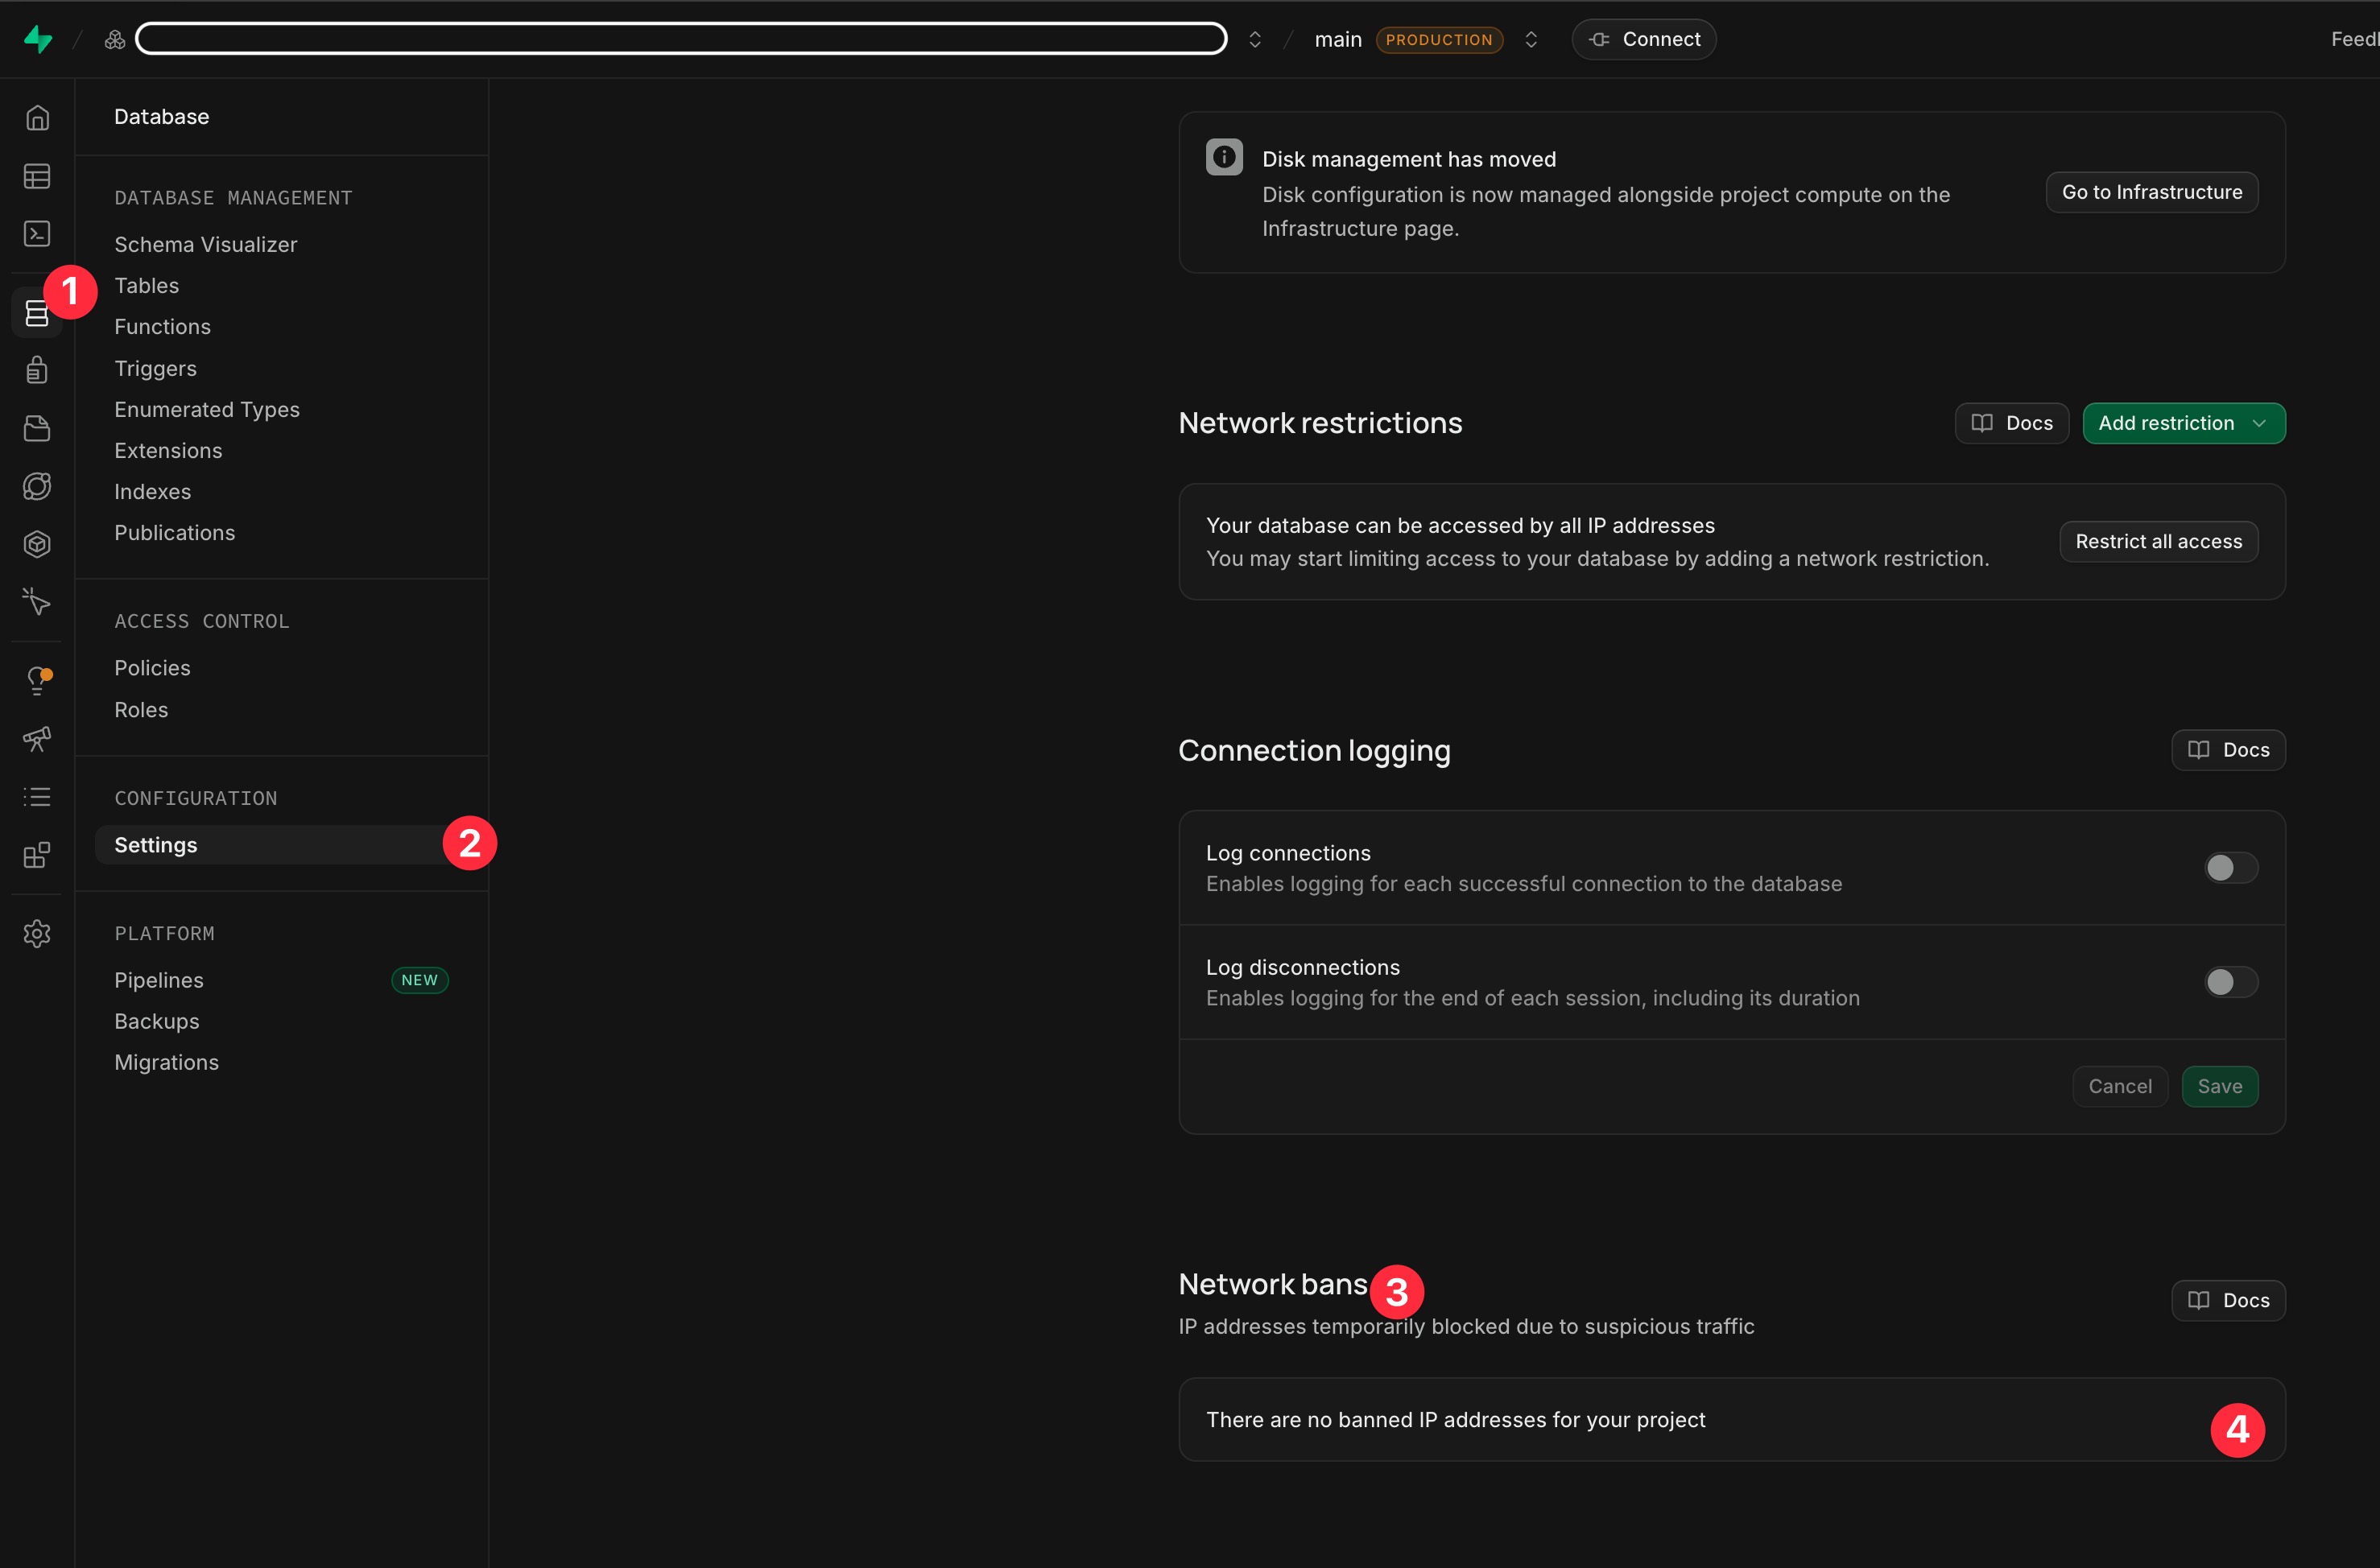Click the organization icon in the breadcrumb
Viewport: 2380px width, 1568px height.
(115, 39)
